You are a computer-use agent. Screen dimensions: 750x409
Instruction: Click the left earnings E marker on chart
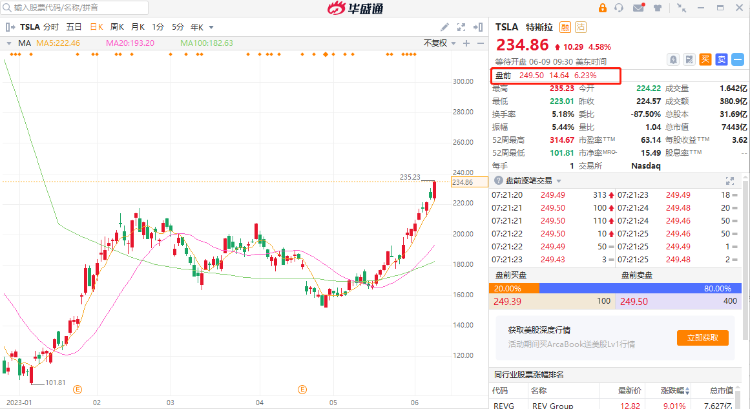coord(77,390)
